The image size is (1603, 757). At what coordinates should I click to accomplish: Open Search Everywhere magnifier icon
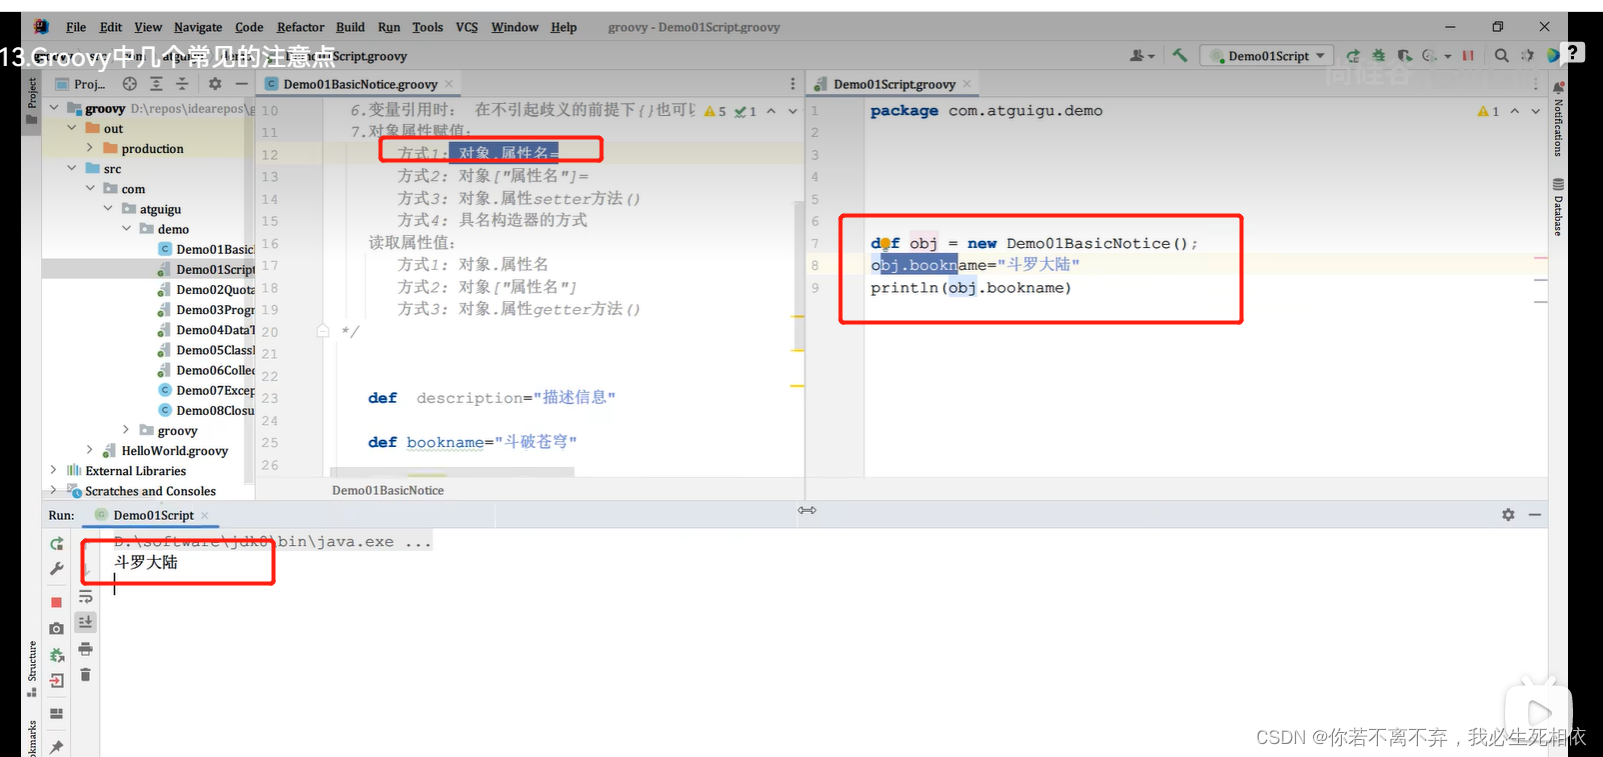(x=1502, y=56)
